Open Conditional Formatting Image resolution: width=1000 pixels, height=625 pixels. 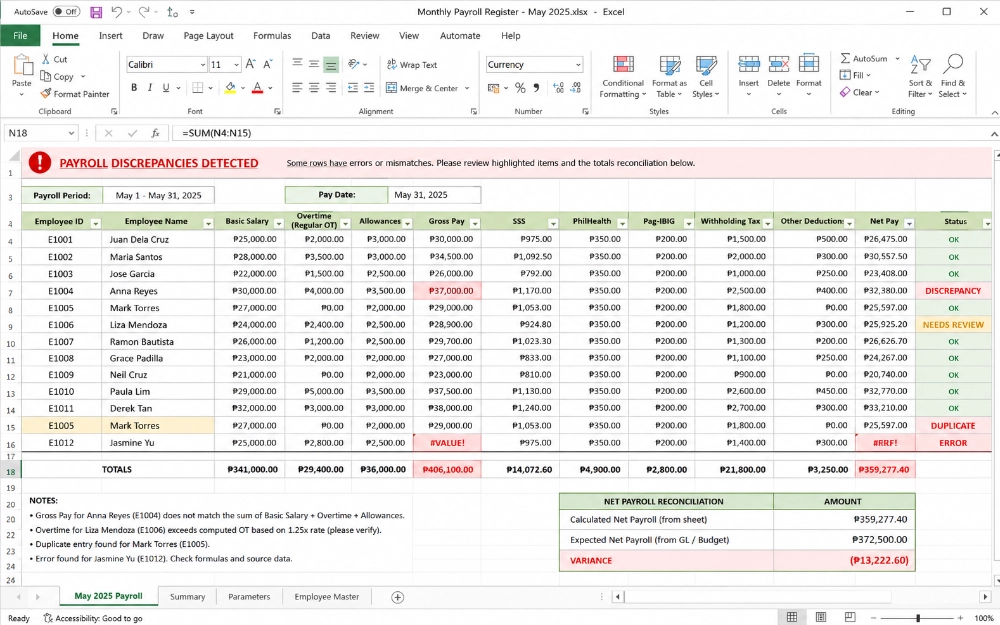pos(623,77)
